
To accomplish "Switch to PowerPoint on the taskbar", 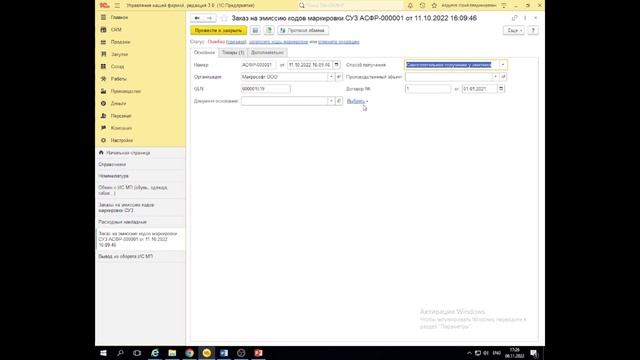I will 258,353.
